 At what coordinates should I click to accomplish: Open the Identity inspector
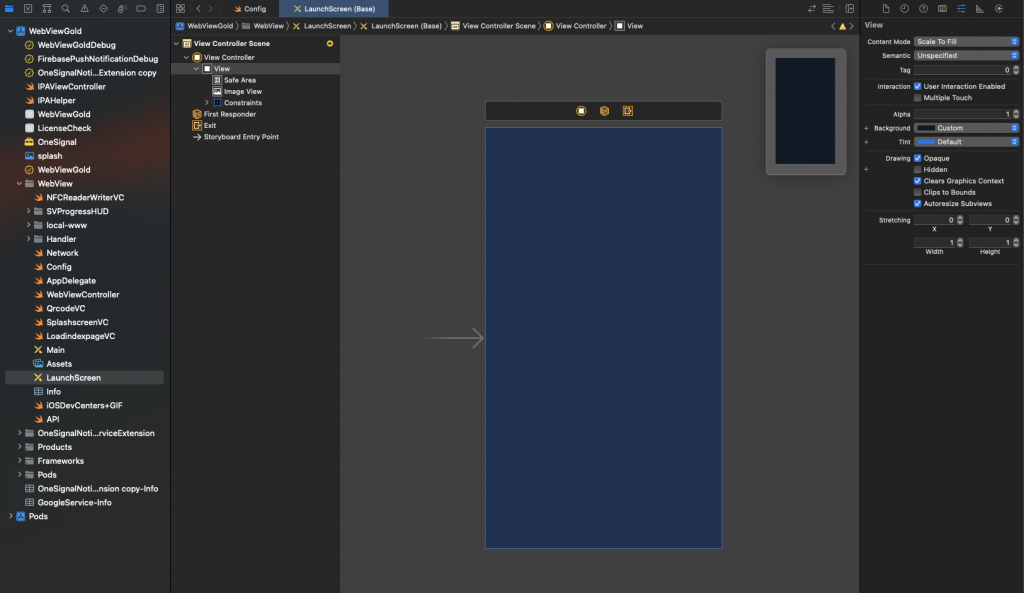coord(941,9)
